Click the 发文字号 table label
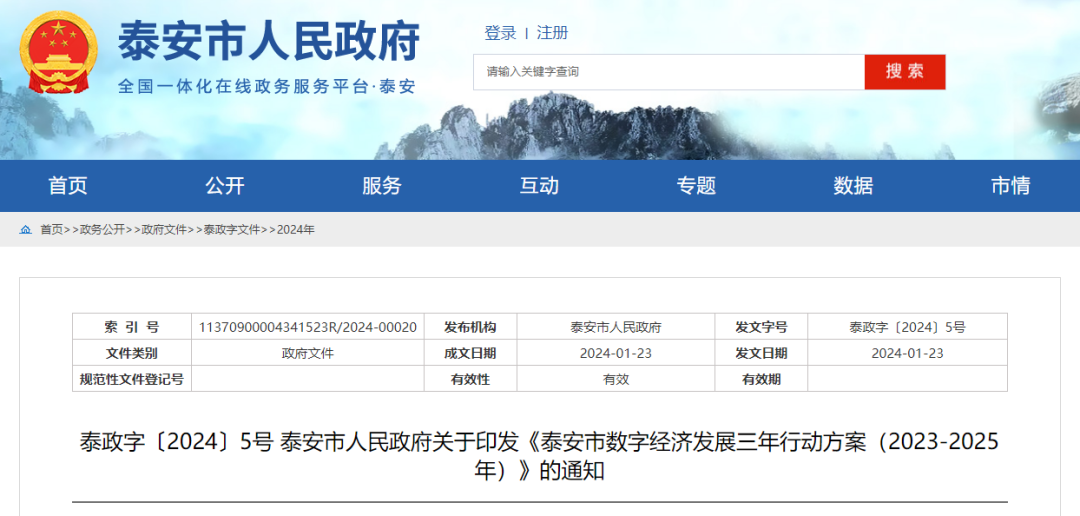Image resolution: width=1080 pixels, height=516 pixels. 761,327
